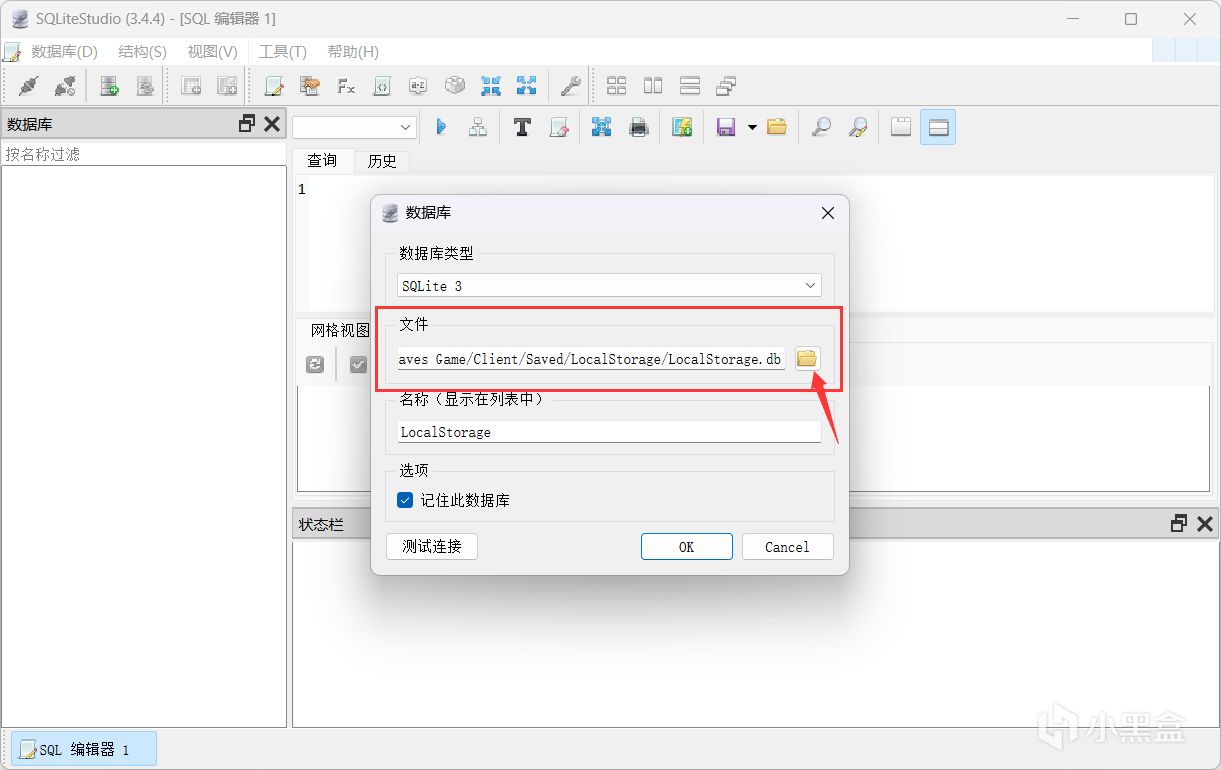The width and height of the screenshot is (1221, 770).
Task: Clear execution history eraser icon
Action: (x=559, y=127)
